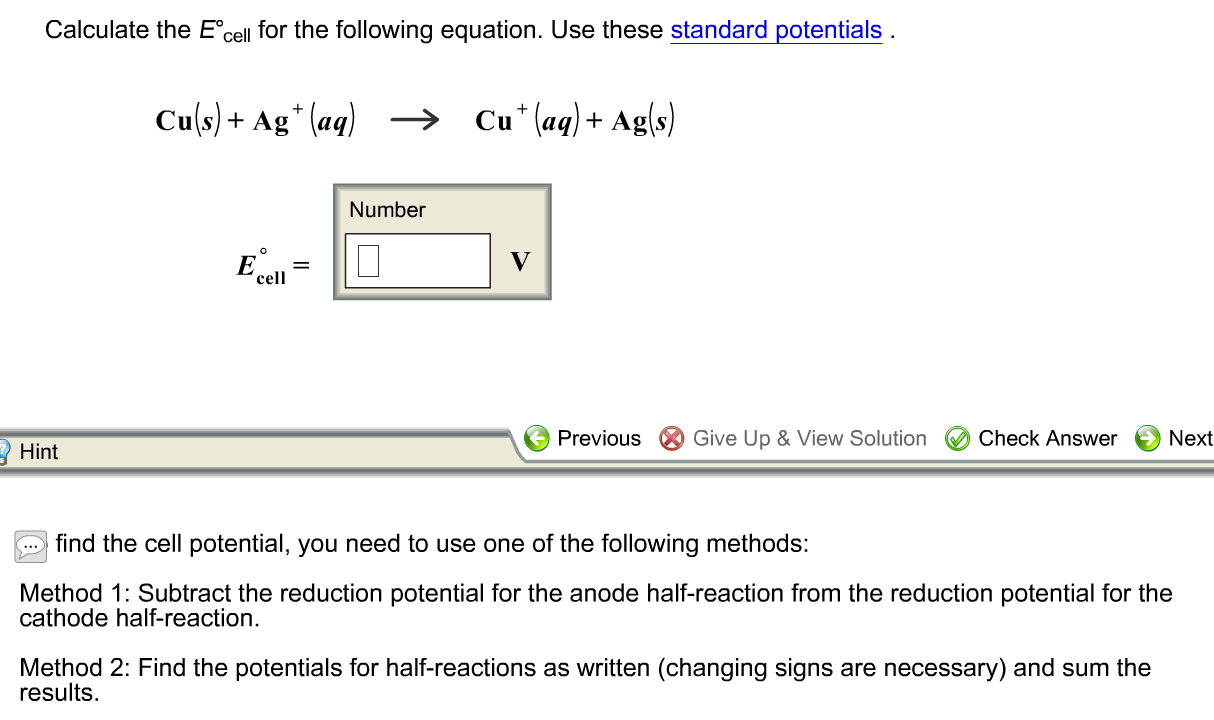The image size is (1214, 720).
Task: Select the Number entry box panel
Action: click(x=442, y=241)
